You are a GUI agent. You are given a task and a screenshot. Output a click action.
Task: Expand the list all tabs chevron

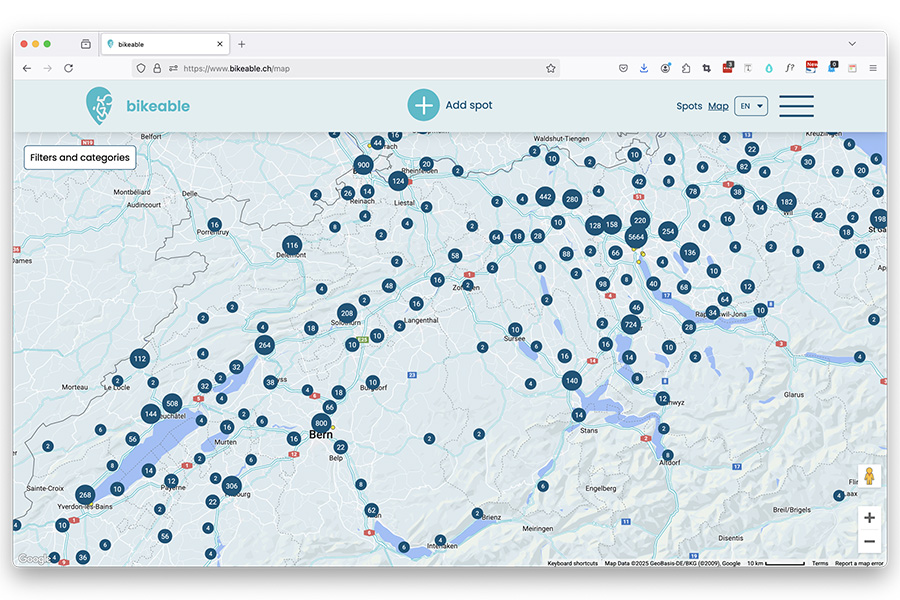tap(852, 44)
